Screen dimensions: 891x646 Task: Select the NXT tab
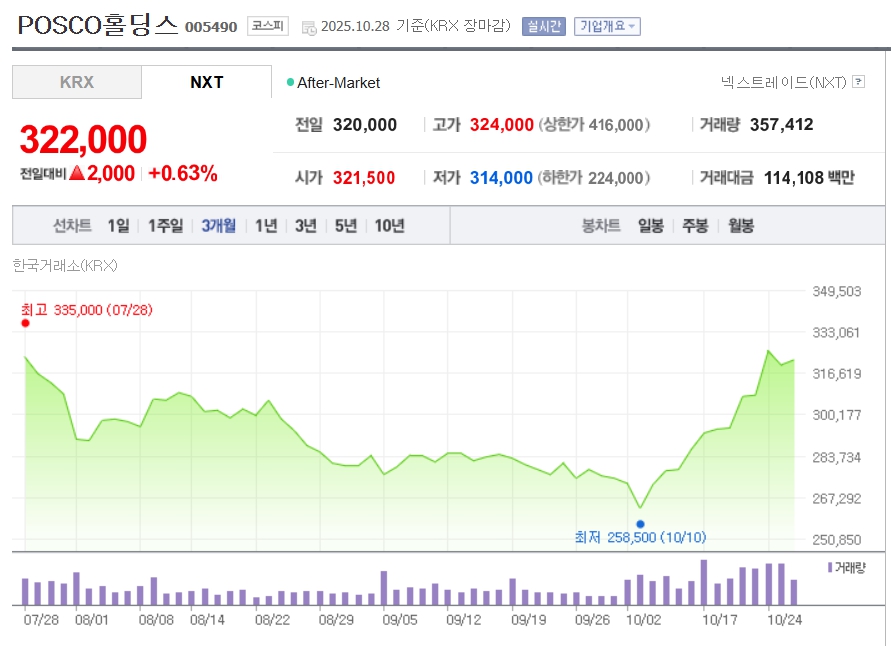tap(206, 82)
